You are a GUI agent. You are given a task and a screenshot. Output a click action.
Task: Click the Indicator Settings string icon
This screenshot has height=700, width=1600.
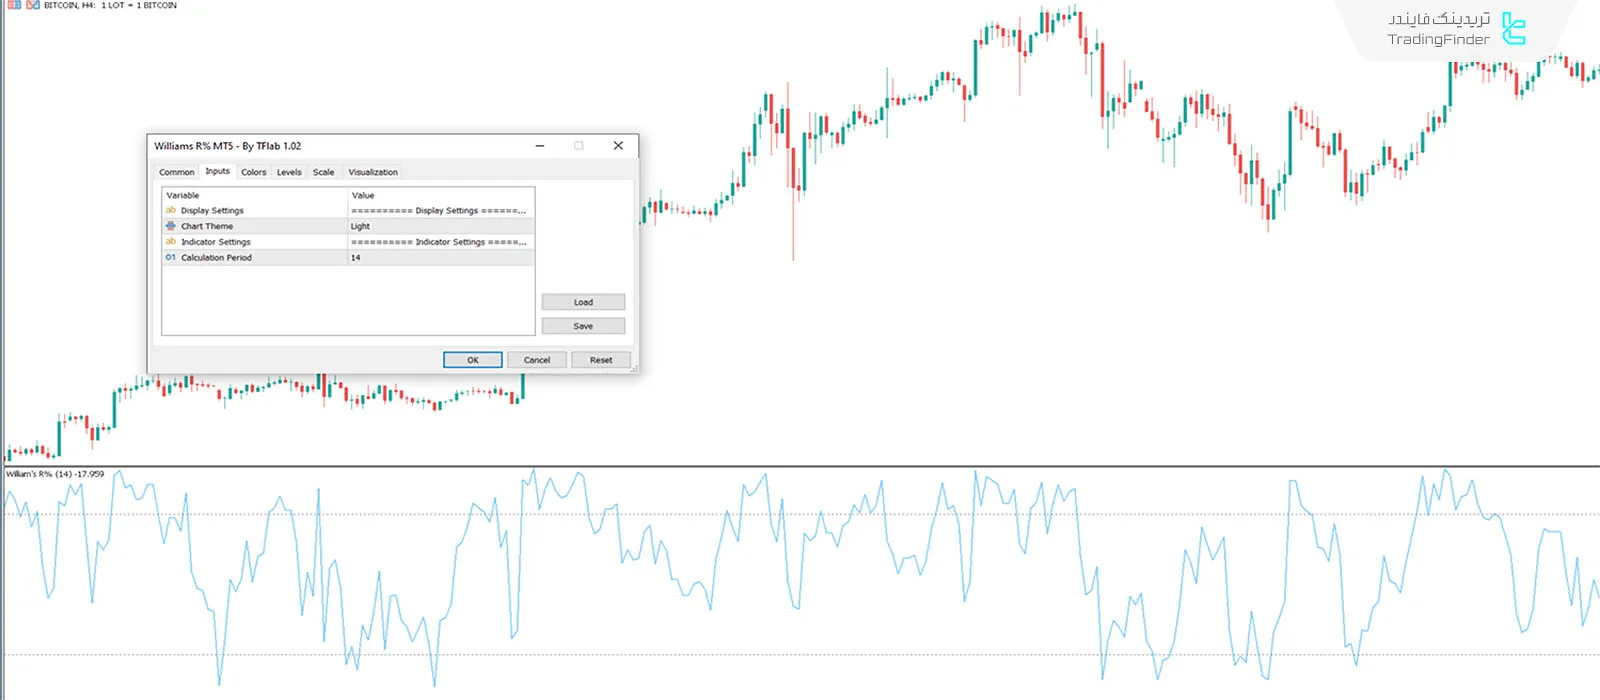pyautogui.click(x=170, y=241)
